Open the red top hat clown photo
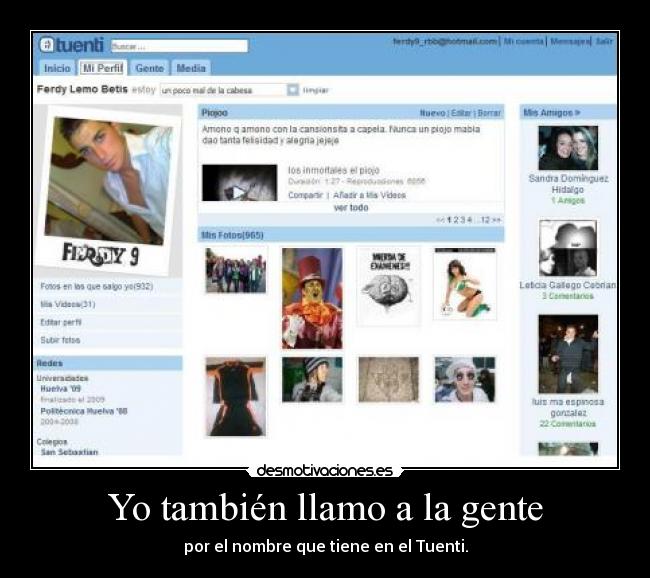 312,298
